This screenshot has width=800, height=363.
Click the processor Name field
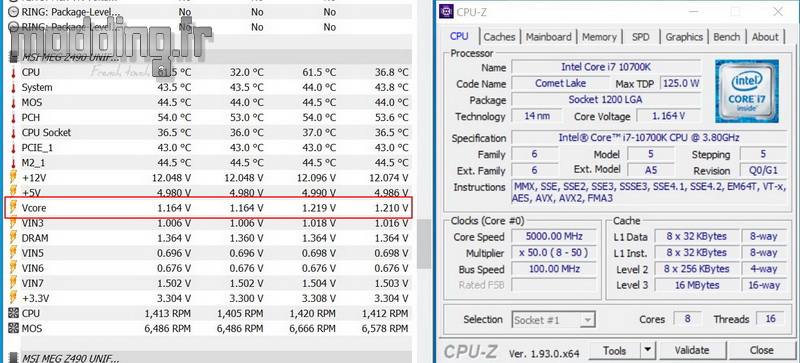pyautogui.click(x=606, y=67)
